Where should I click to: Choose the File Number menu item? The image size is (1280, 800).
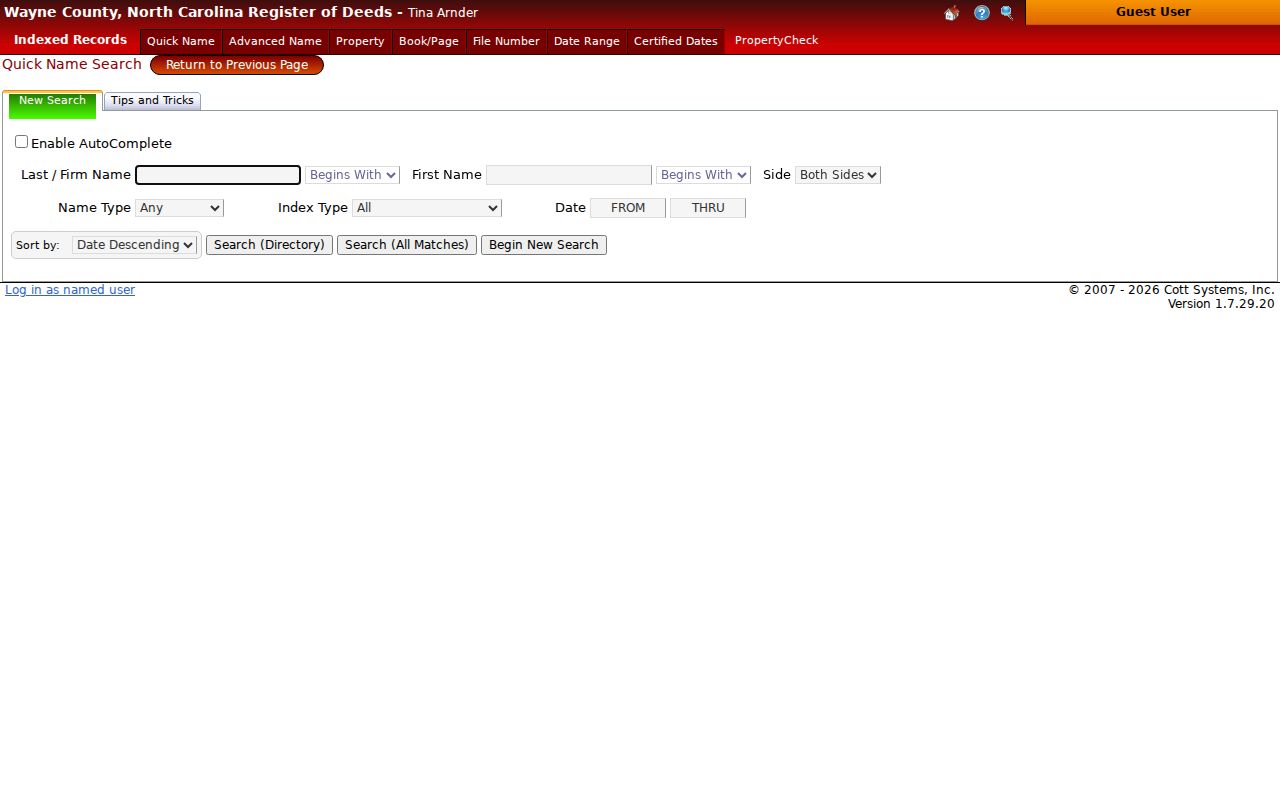point(506,41)
